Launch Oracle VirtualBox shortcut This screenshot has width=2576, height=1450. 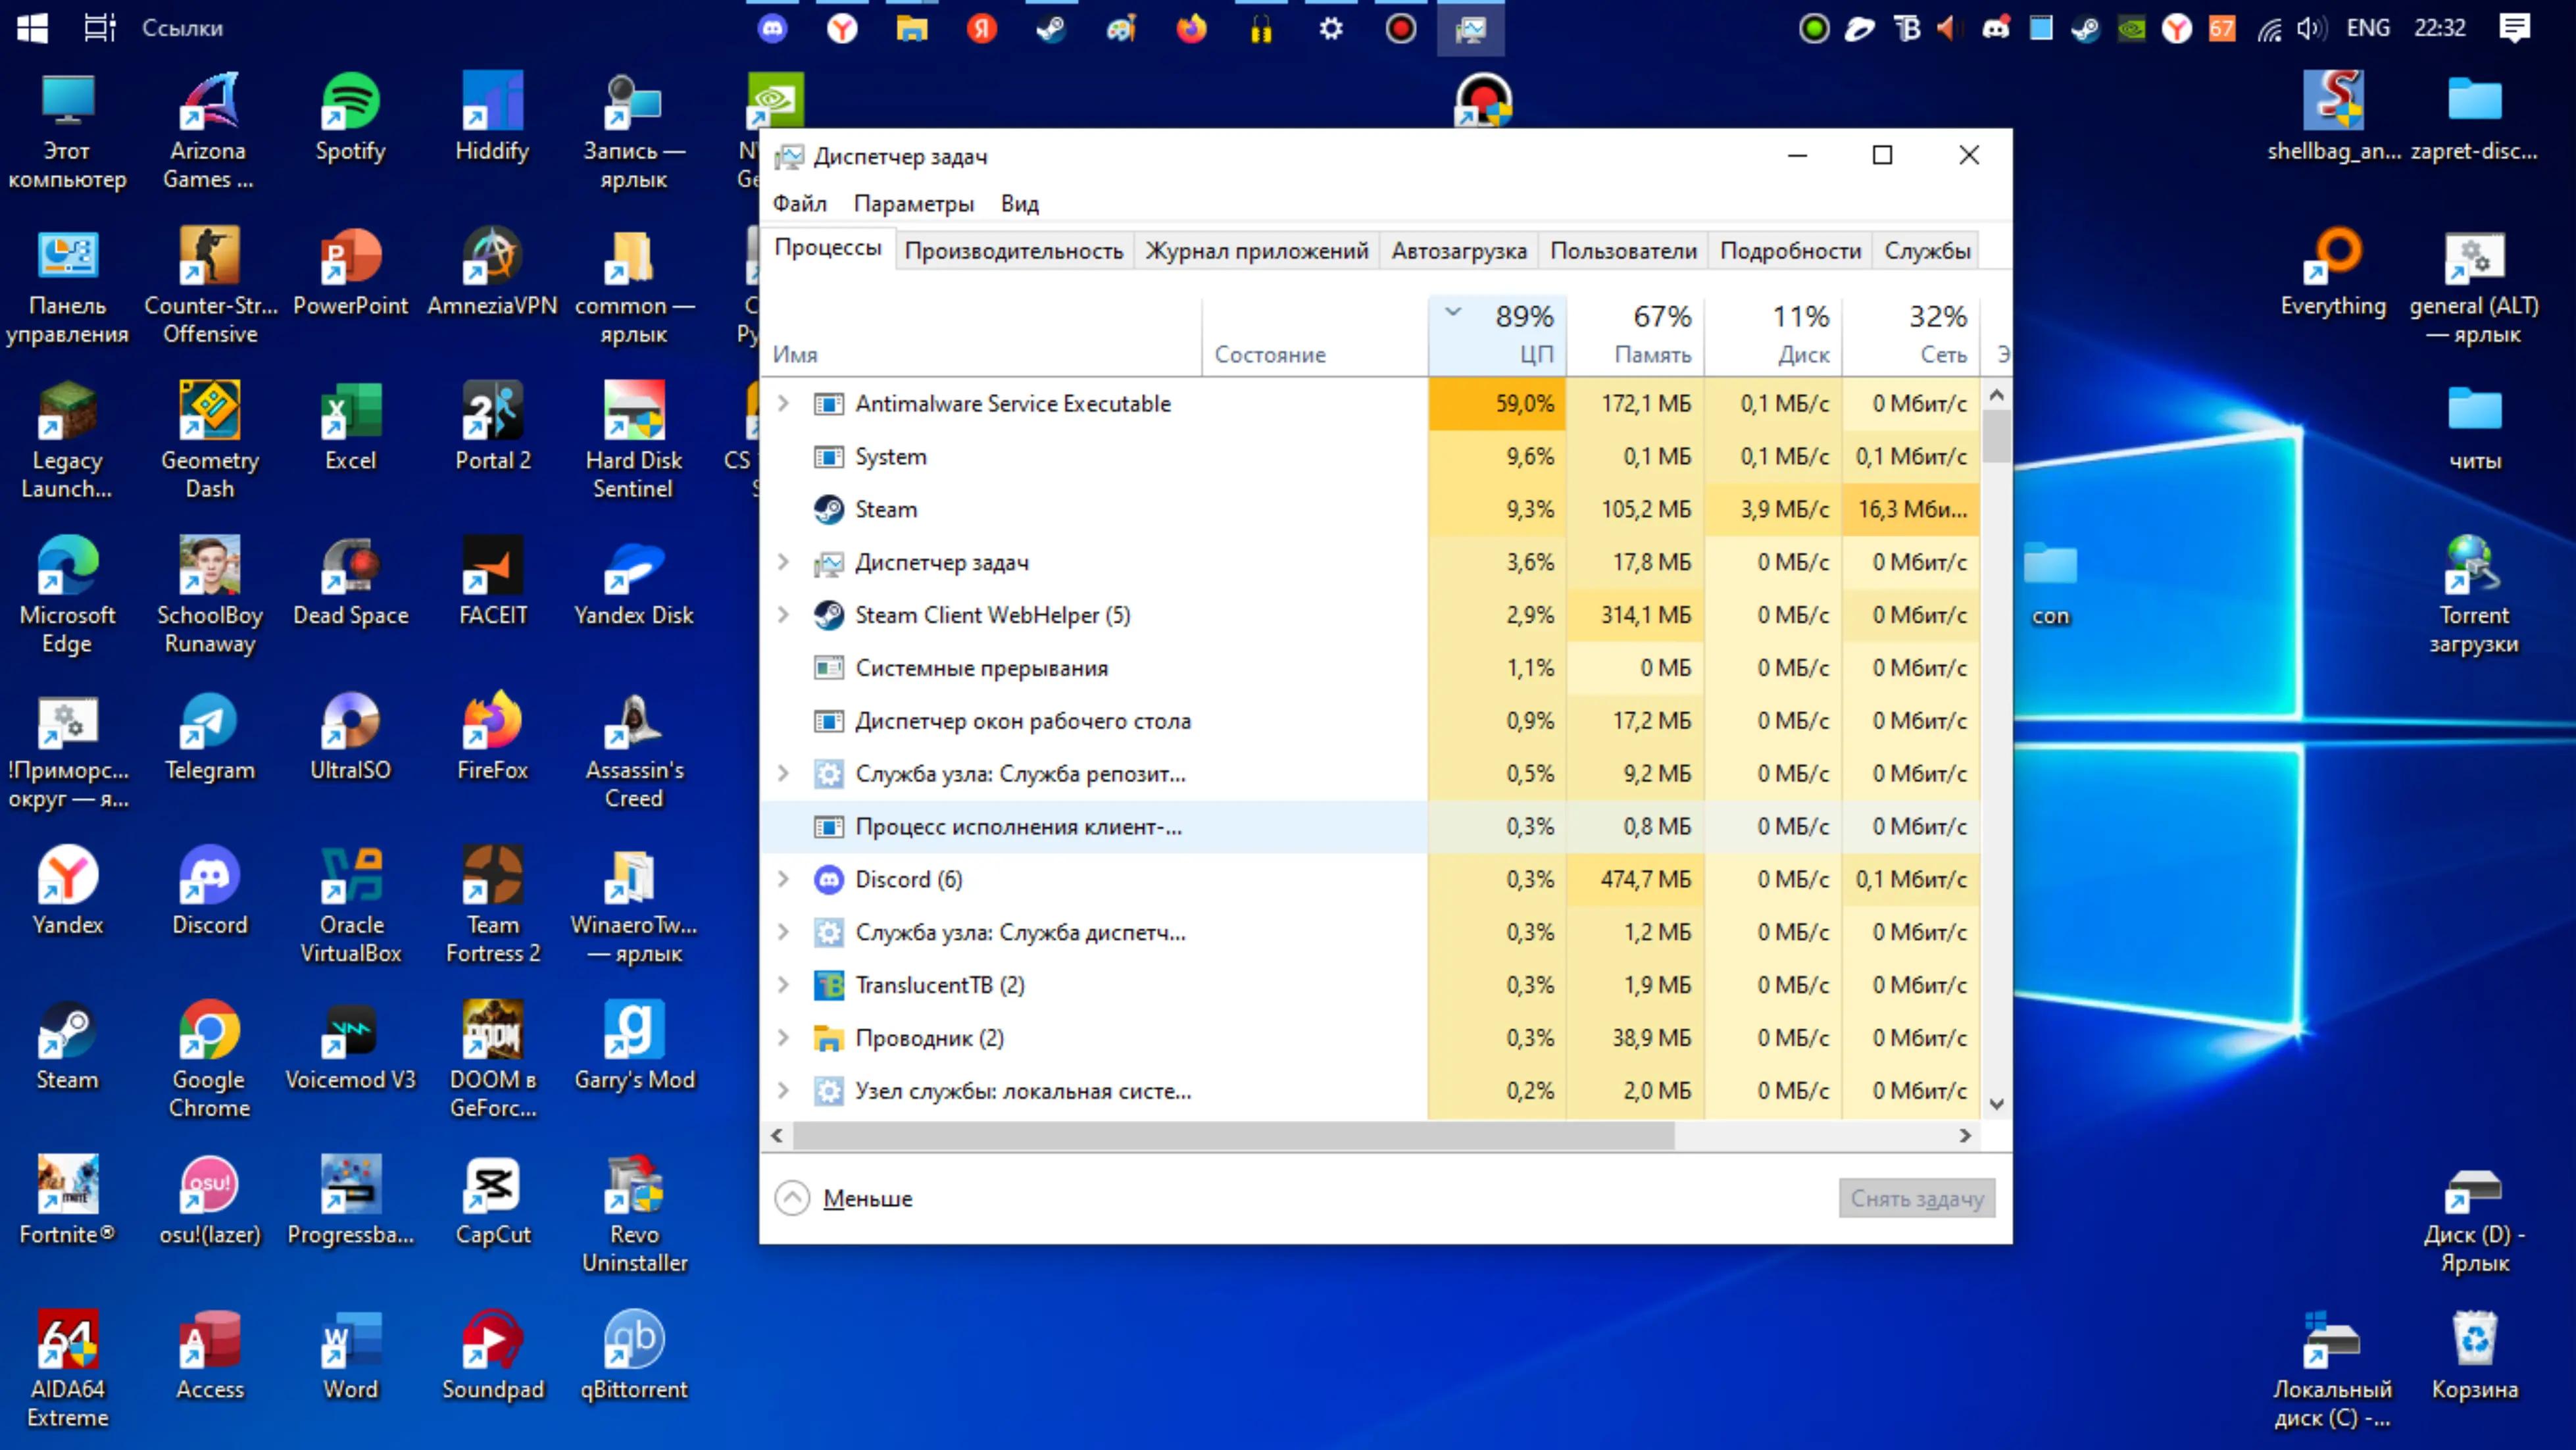tap(350, 905)
